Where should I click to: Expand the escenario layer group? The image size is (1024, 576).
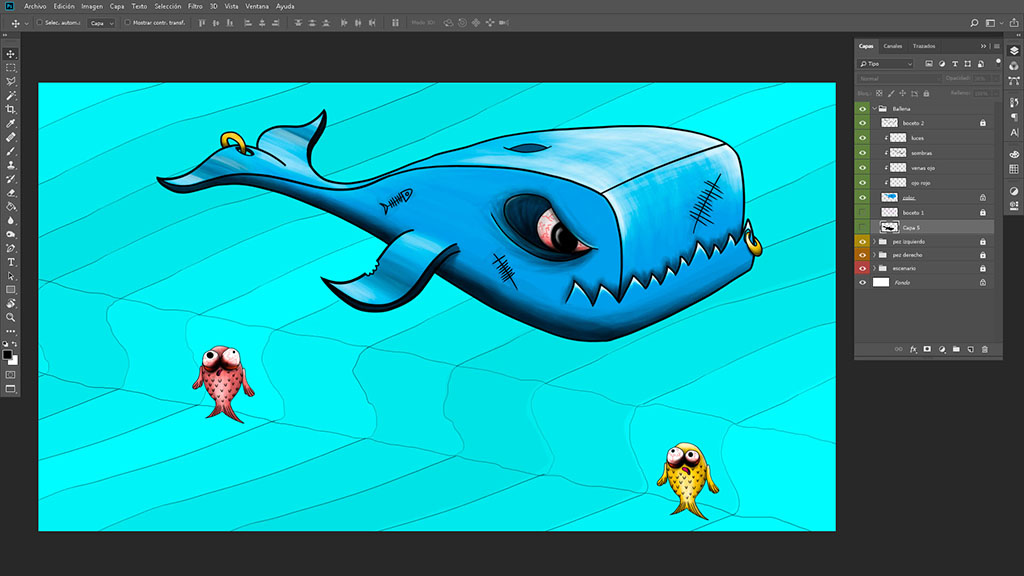pyautogui.click(x=873, y=268)
